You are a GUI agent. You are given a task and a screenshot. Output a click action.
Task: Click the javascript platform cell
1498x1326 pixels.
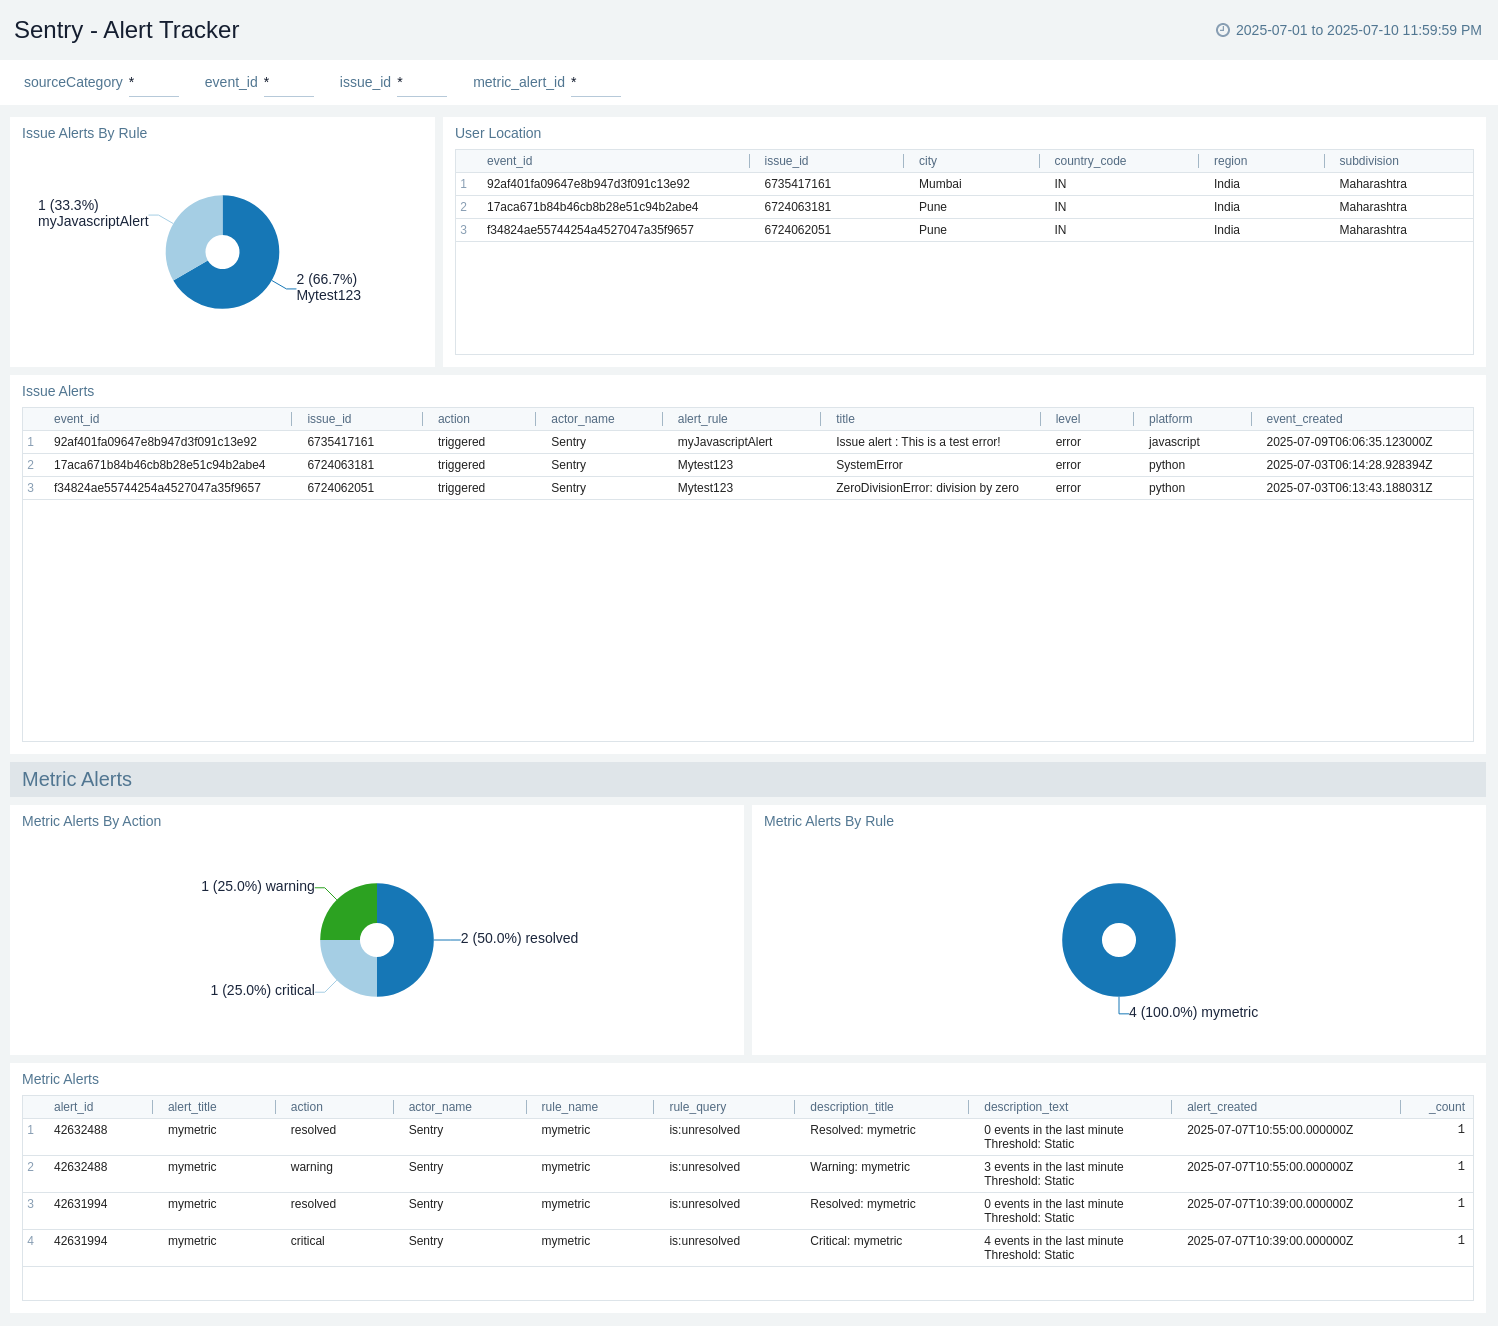pos(1174,442)
